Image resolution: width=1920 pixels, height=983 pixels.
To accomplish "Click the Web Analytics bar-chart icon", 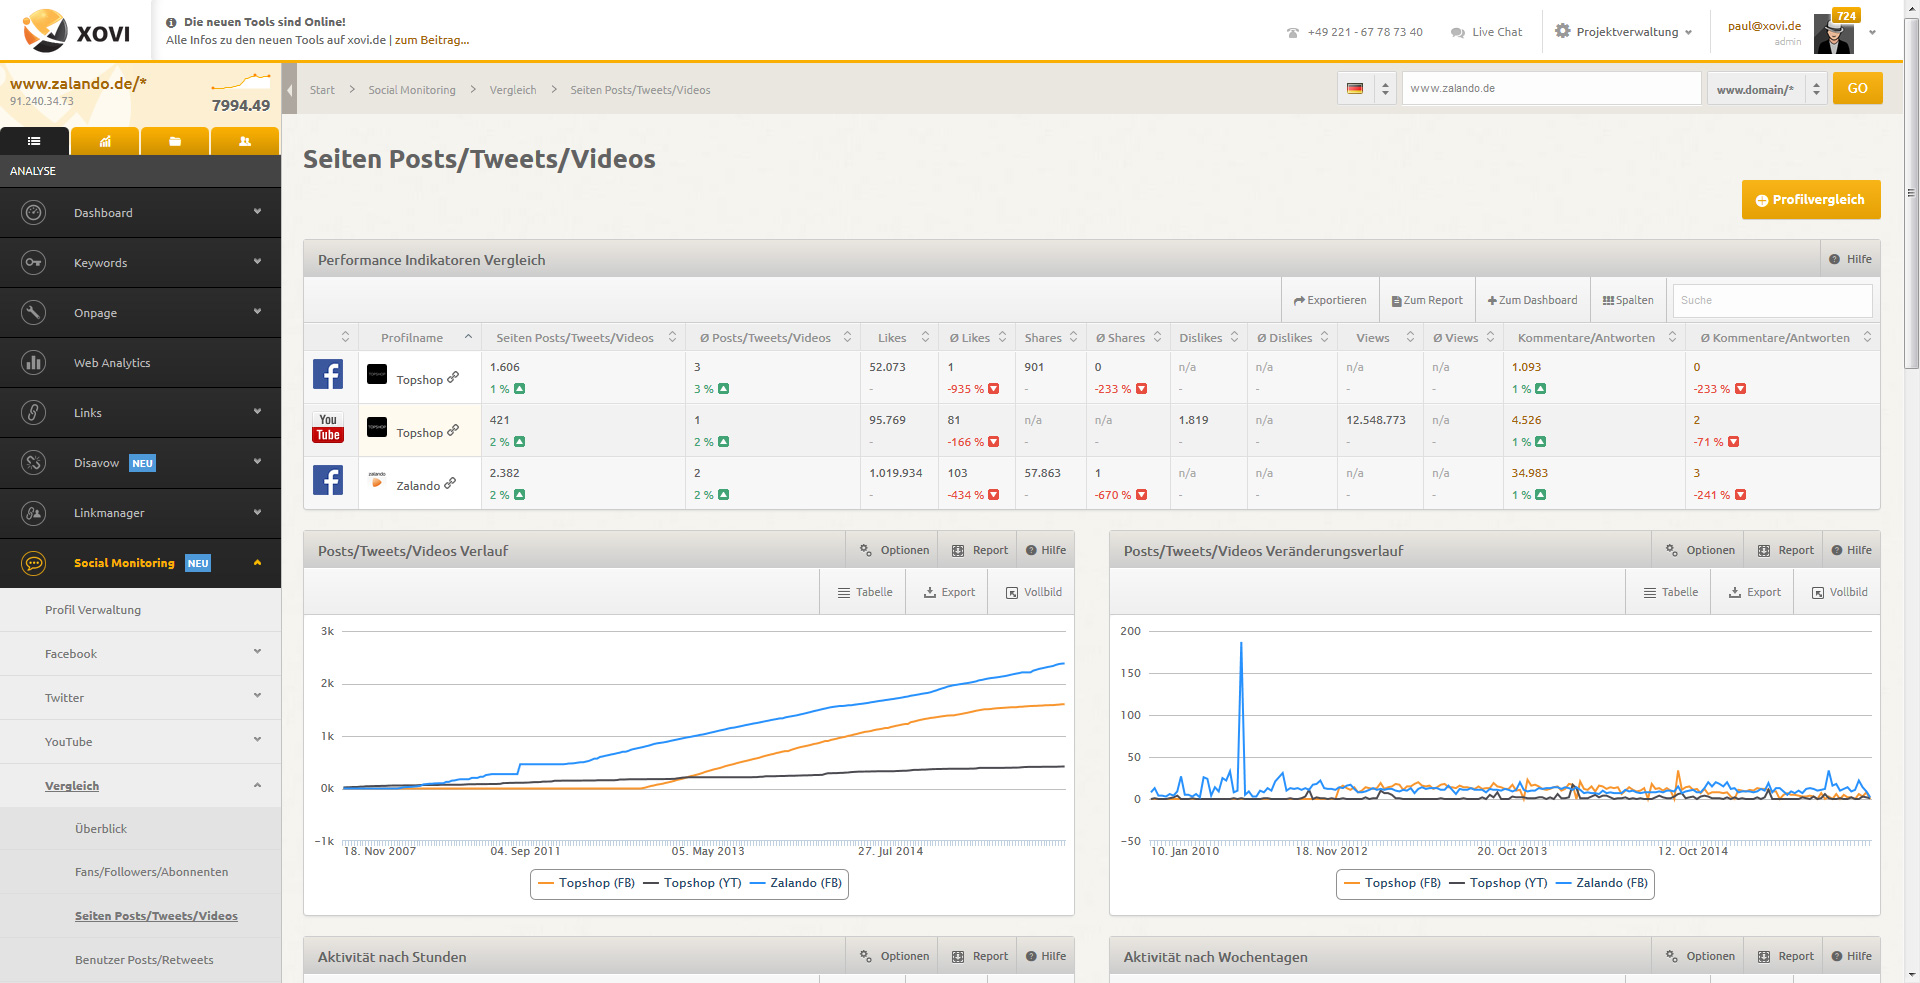I will pyautogui.click(x=34, y=363).
